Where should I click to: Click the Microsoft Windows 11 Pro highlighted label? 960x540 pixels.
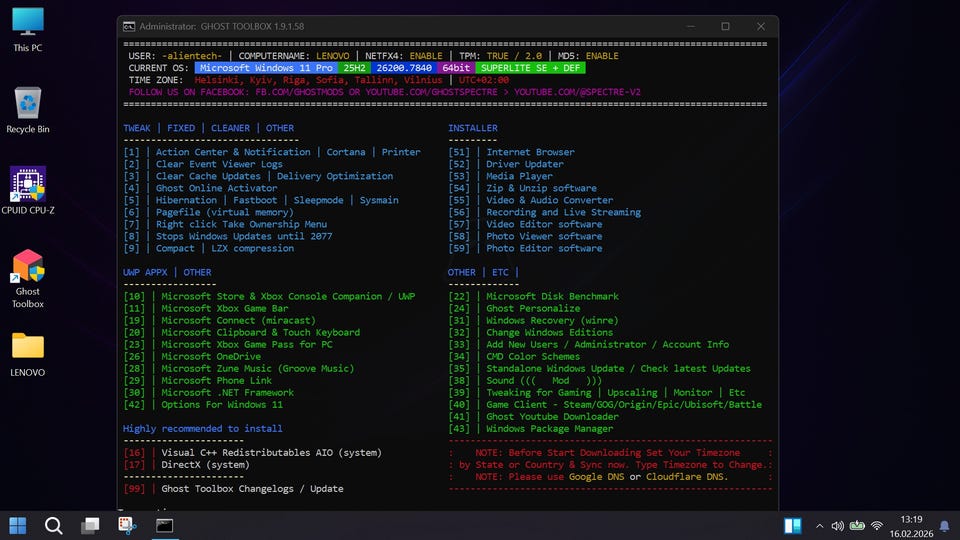coord(266,68)
